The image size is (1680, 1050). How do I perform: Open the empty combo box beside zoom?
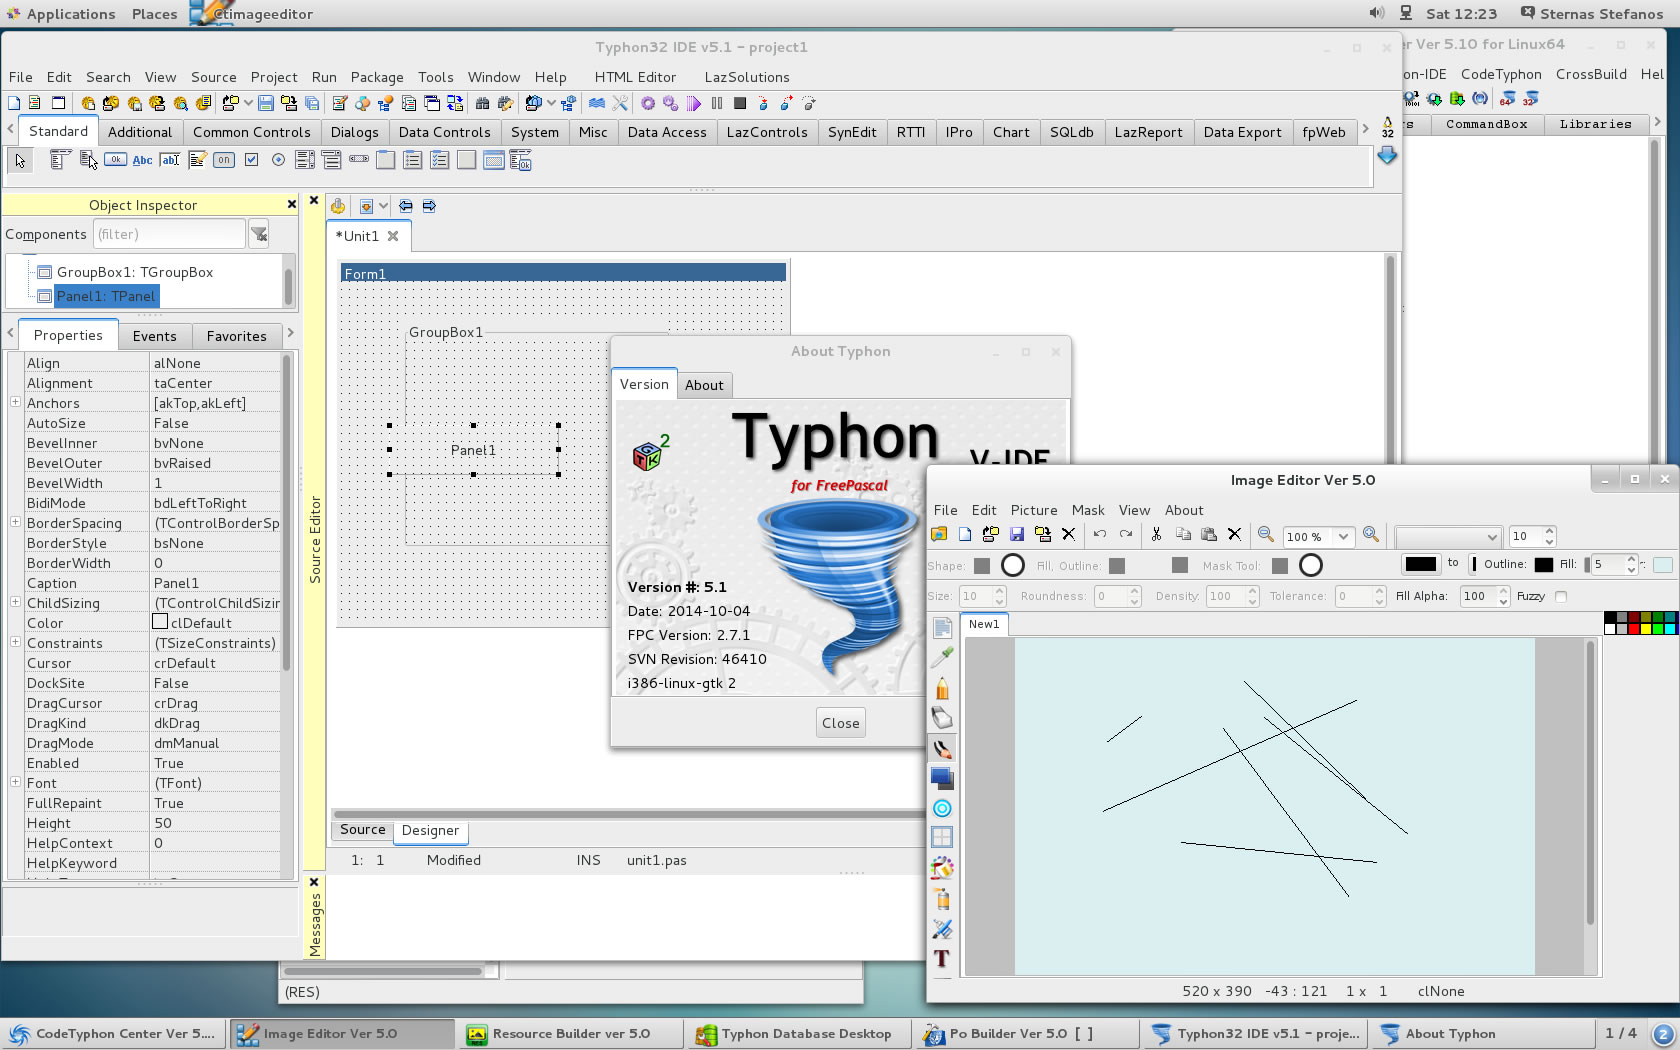[x=1448, y=537]
